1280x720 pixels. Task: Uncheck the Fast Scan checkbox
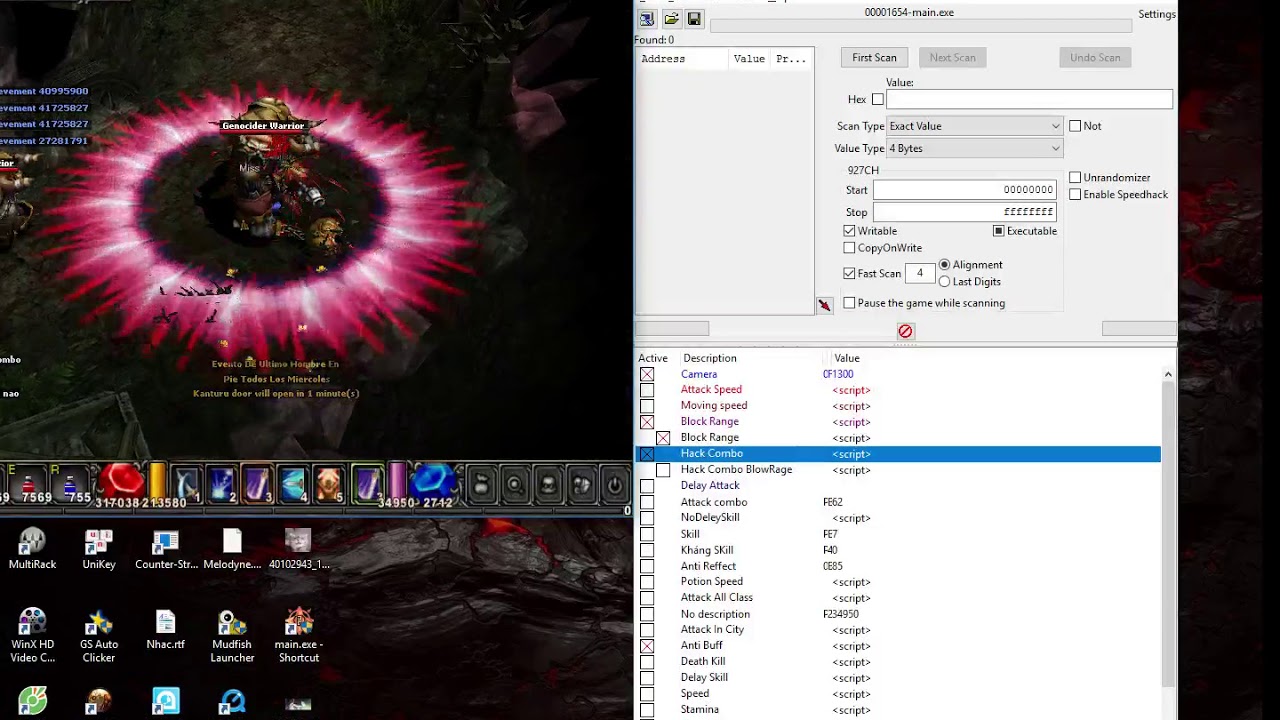849,273
